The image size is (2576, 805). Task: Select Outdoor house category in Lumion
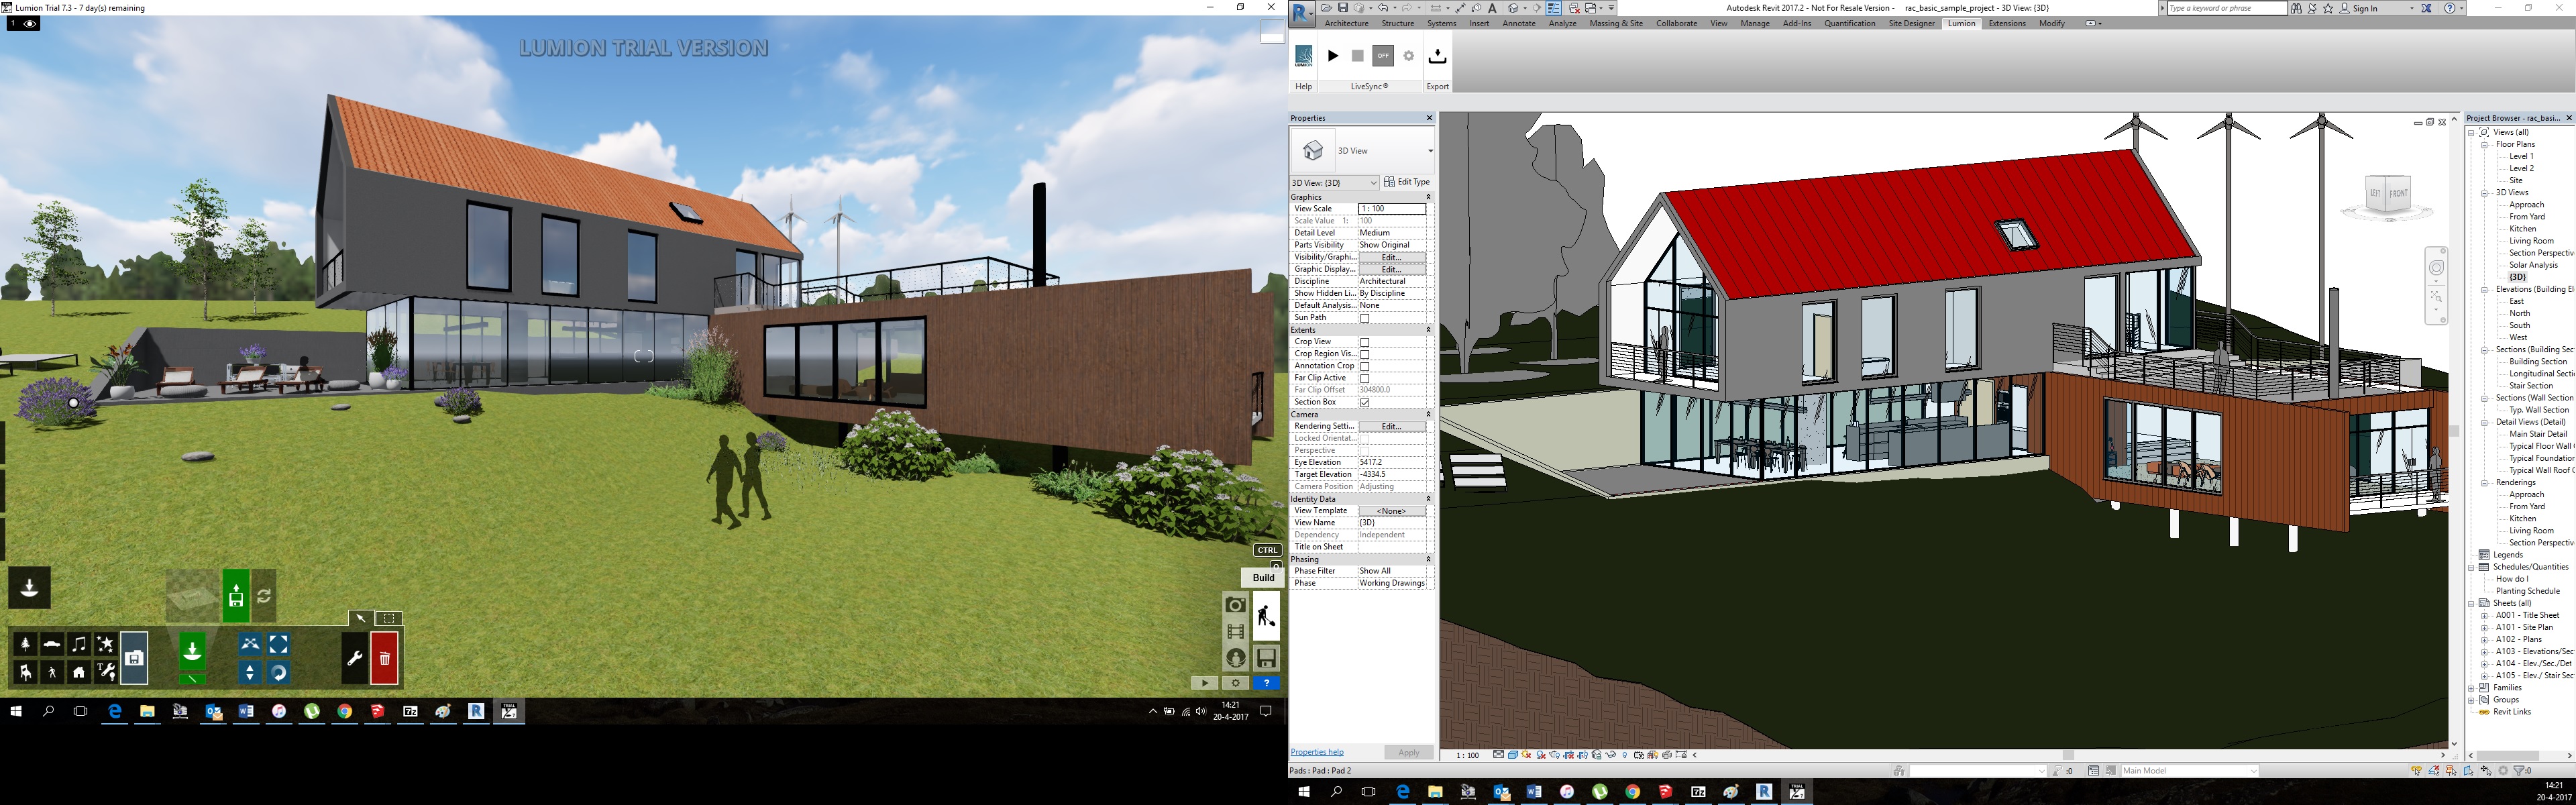79,672
